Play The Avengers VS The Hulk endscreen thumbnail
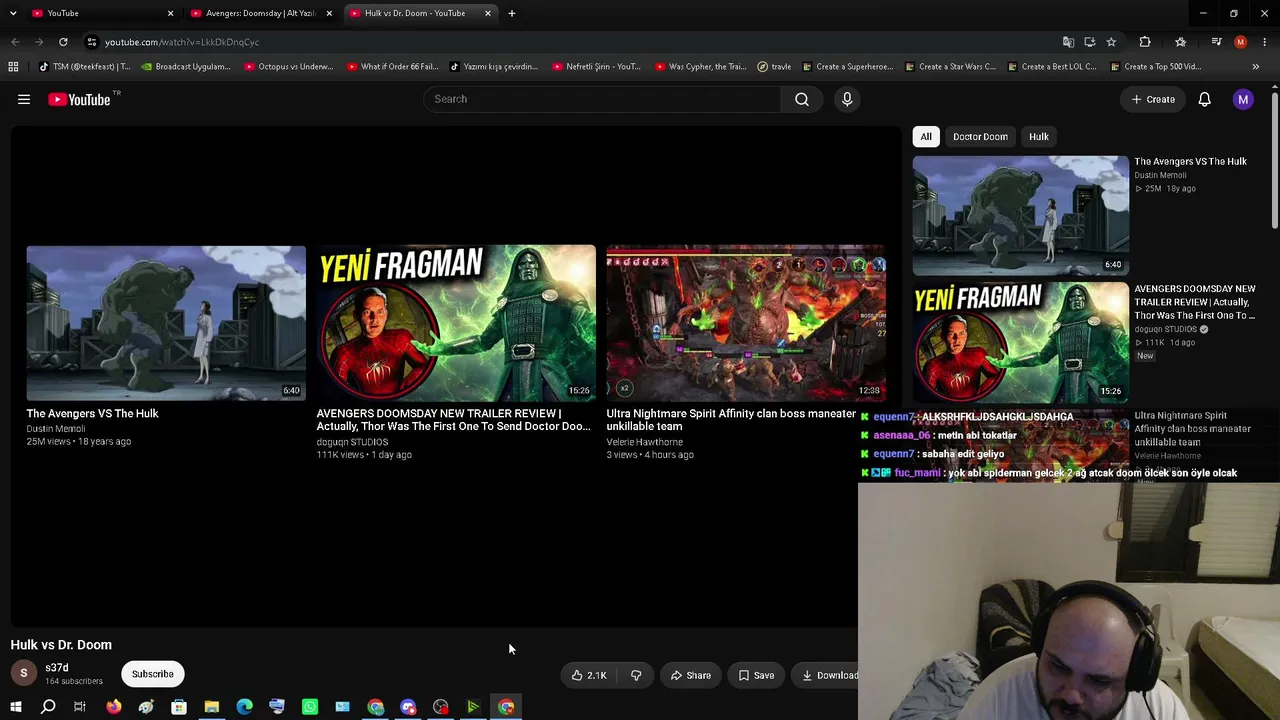 click(x=166, y=323)
